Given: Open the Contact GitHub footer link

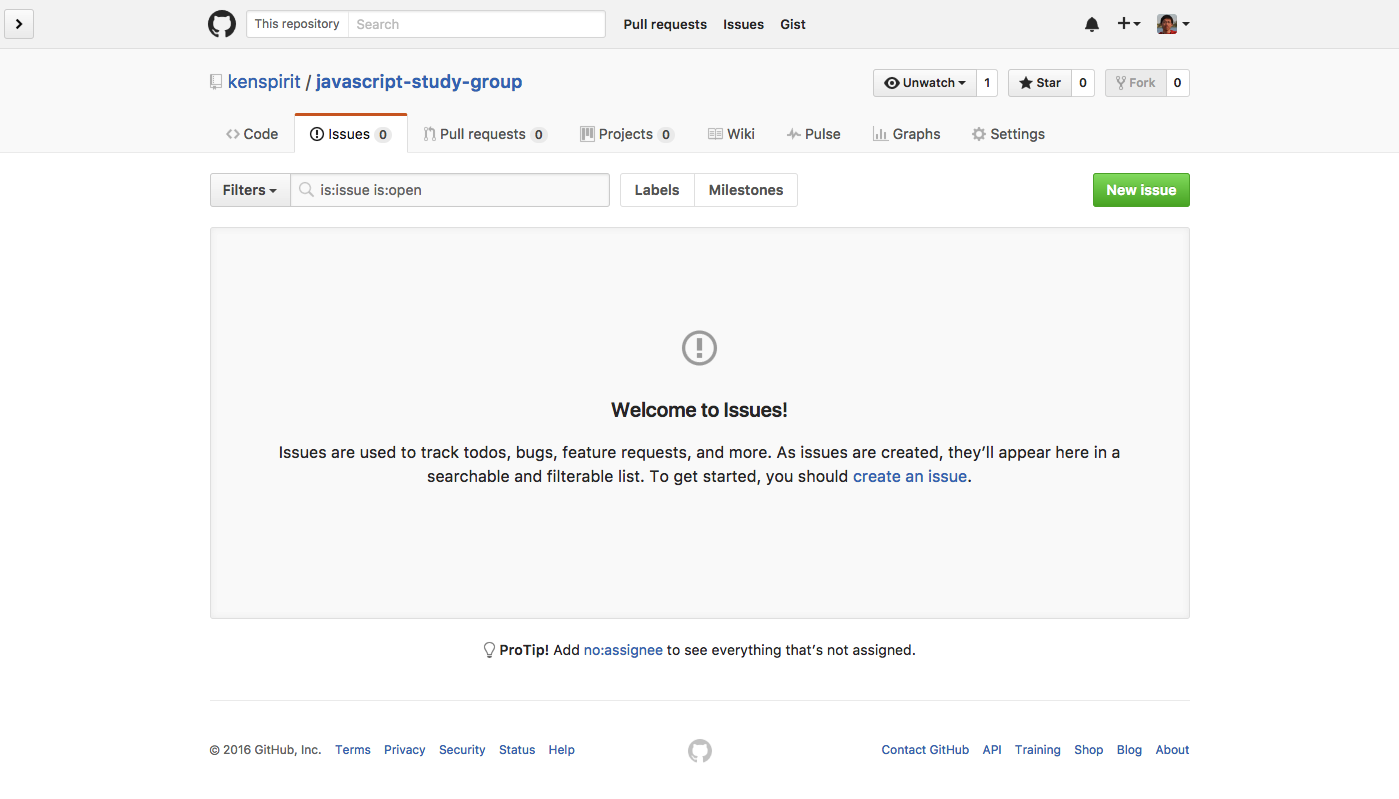Looking at the screenshot, I should pyautogui.click(x=925, y=750).
